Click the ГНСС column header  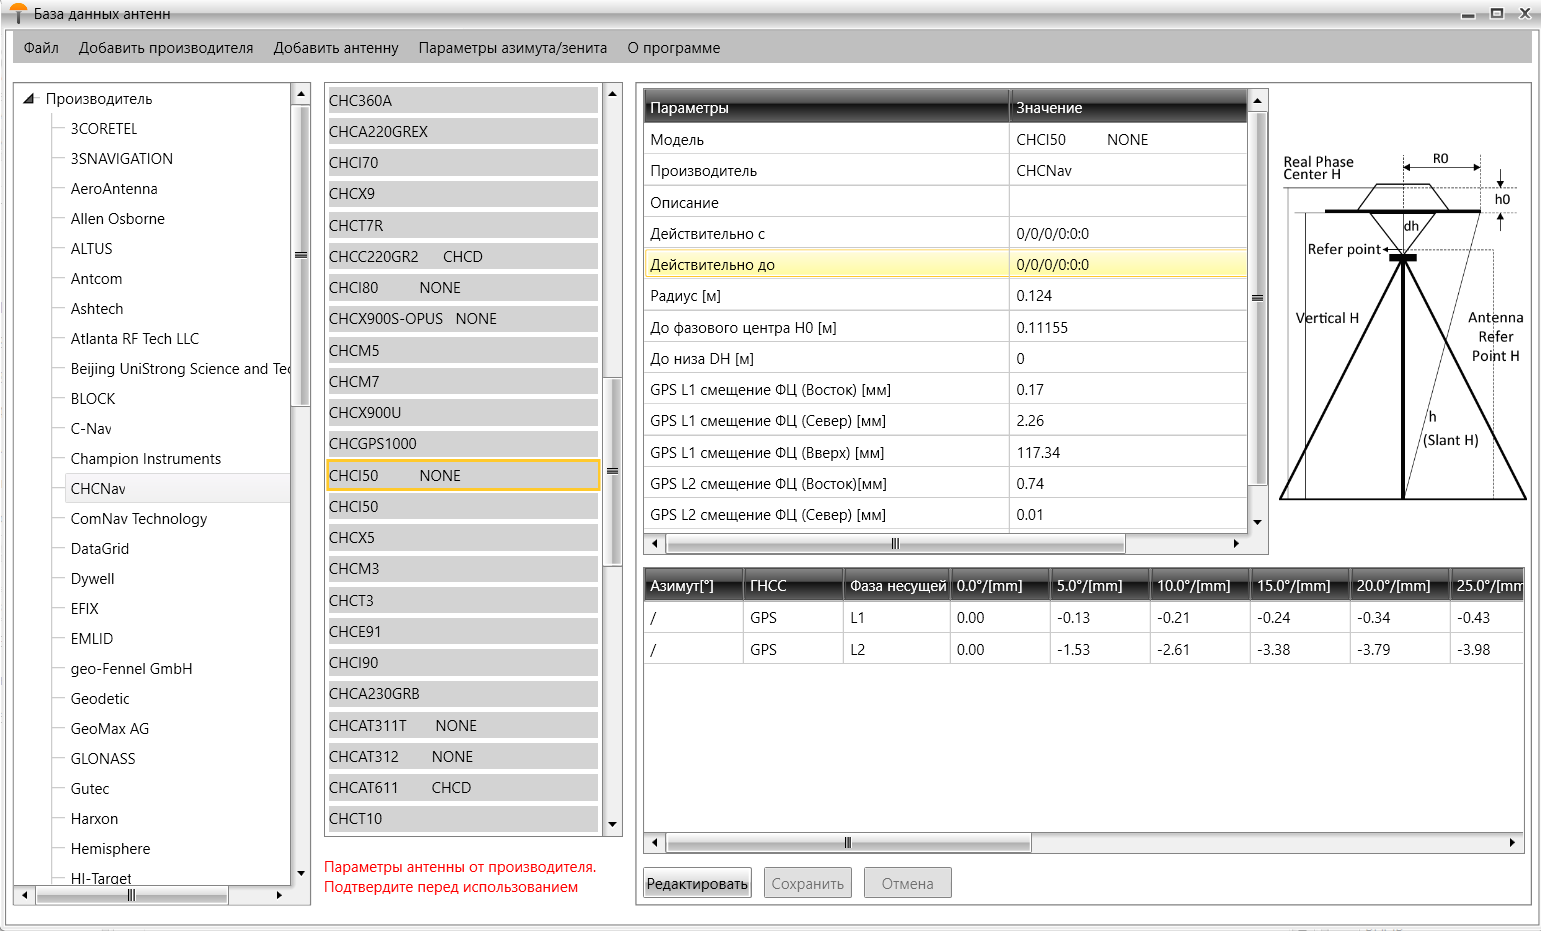point(793,585)
